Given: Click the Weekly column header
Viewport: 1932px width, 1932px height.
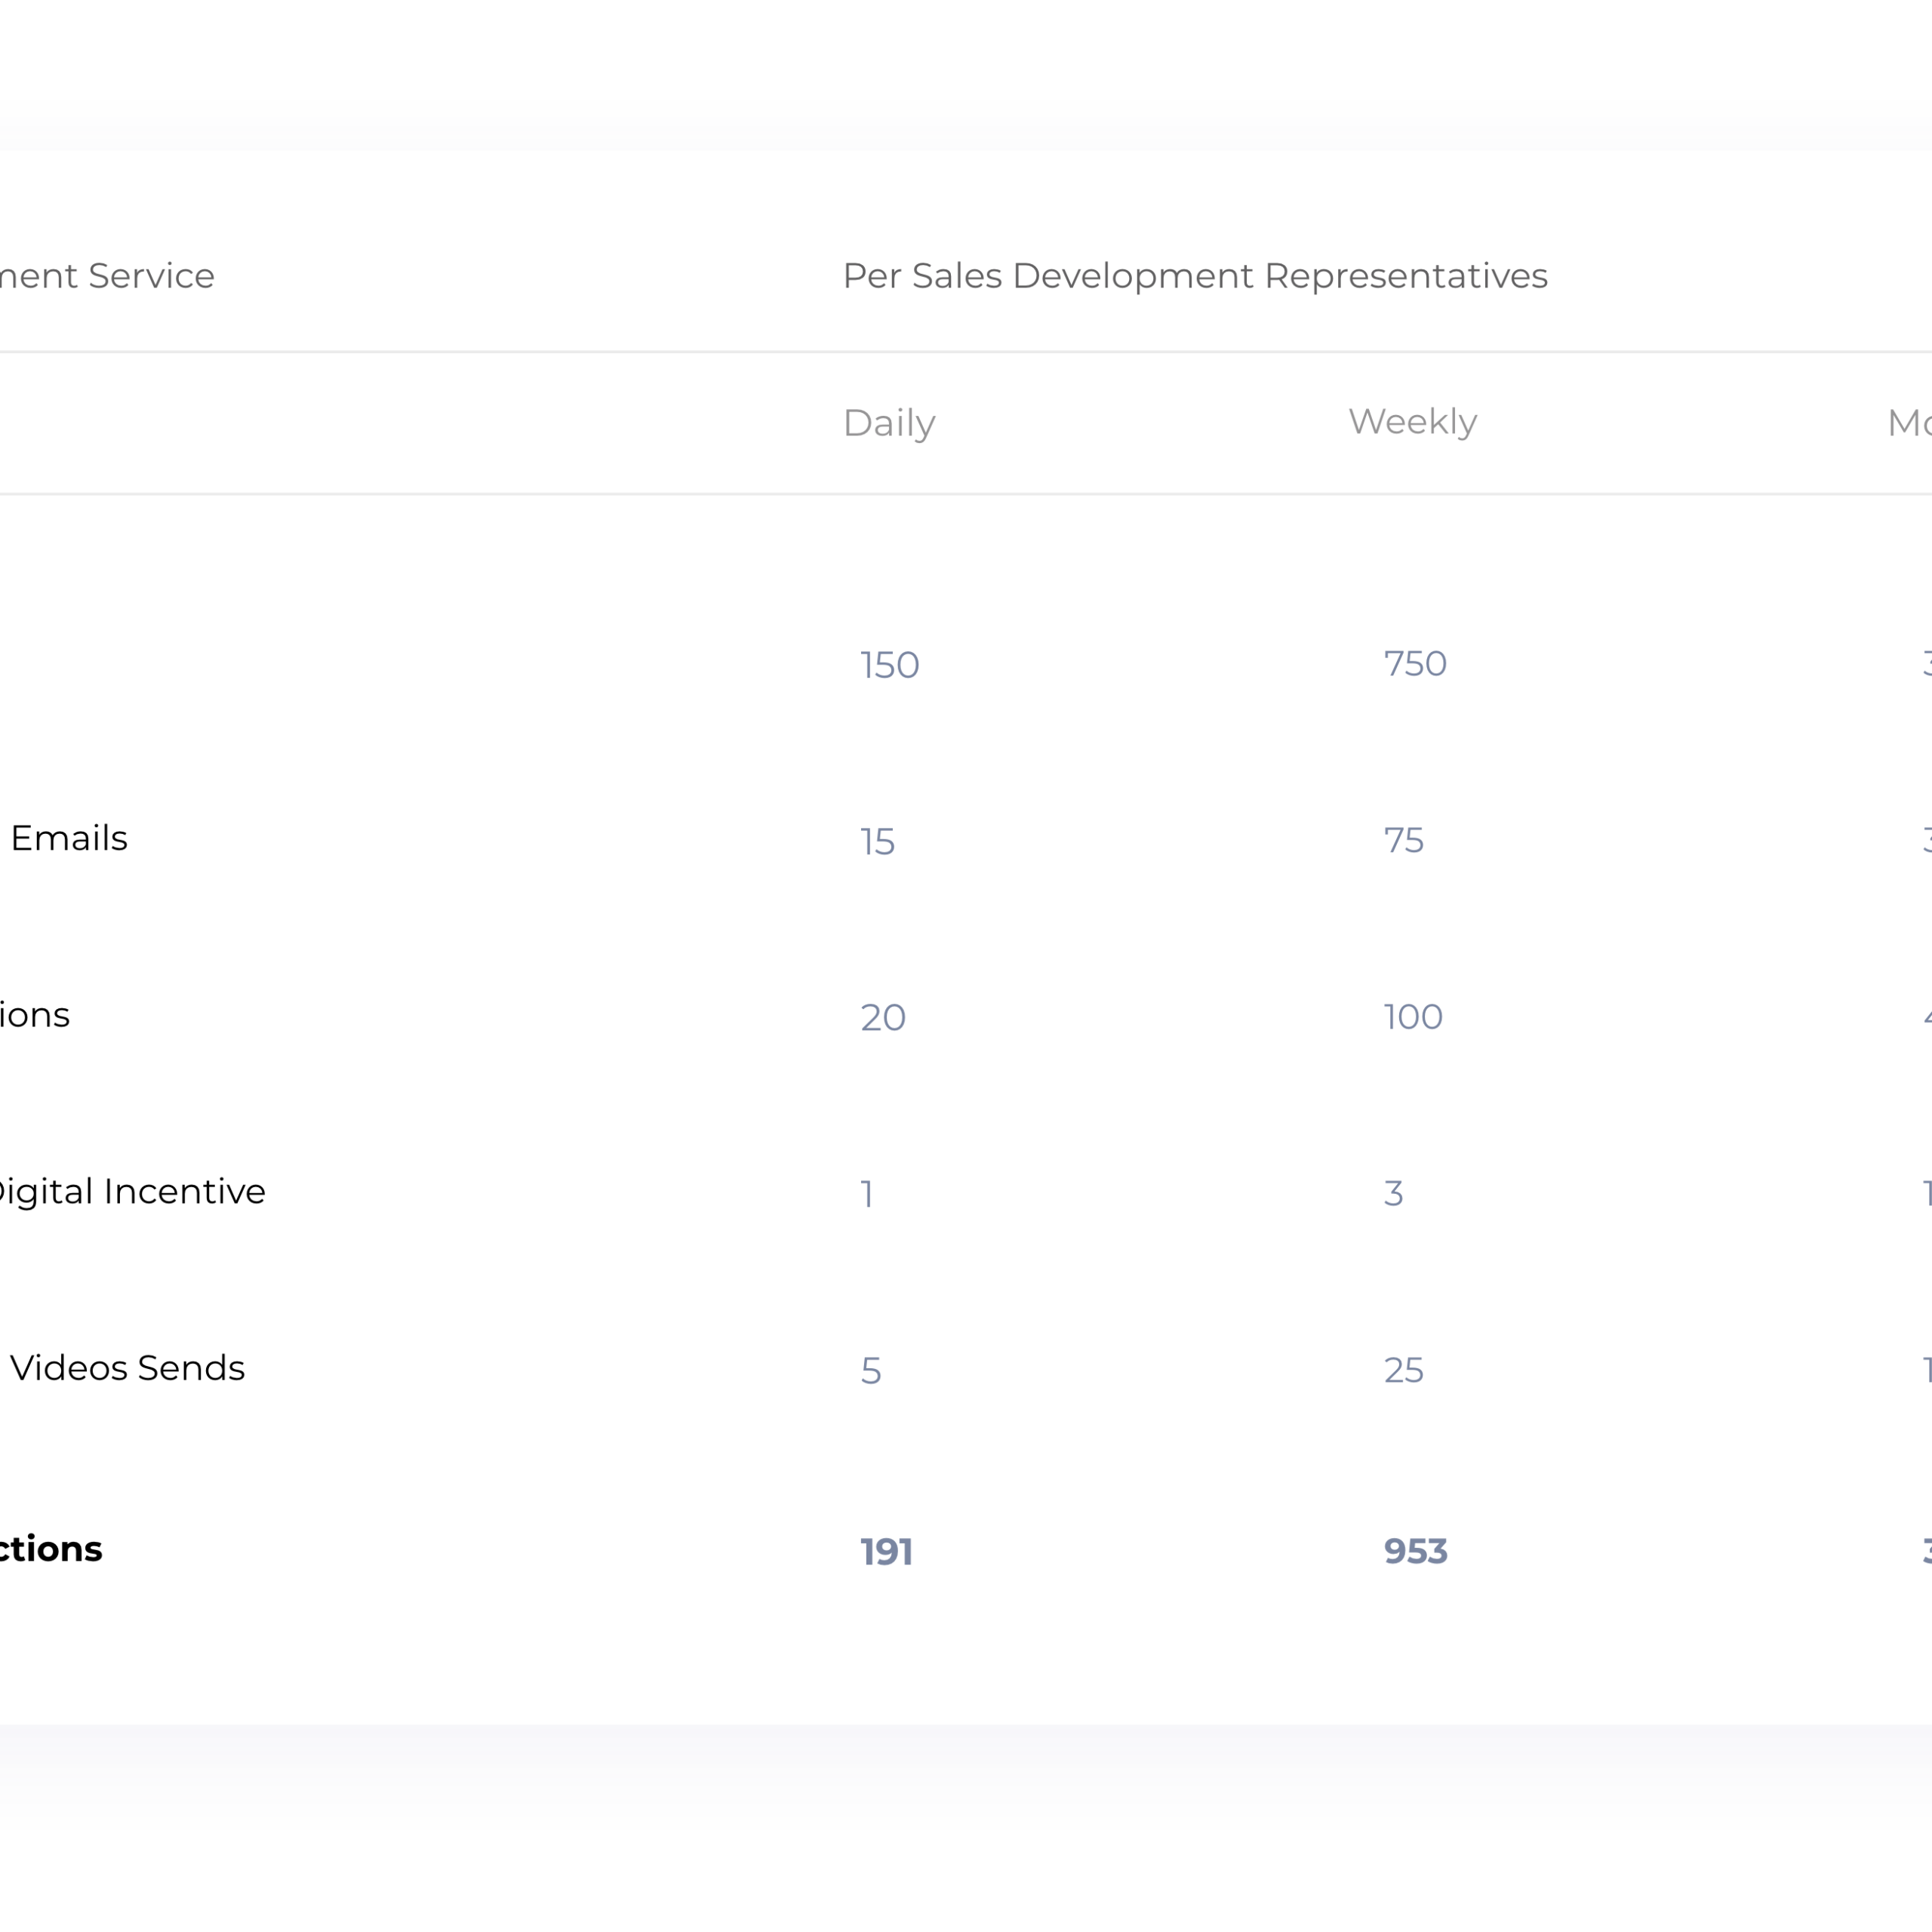Looking at the screenshot, I should click(x=1411, y=422).
